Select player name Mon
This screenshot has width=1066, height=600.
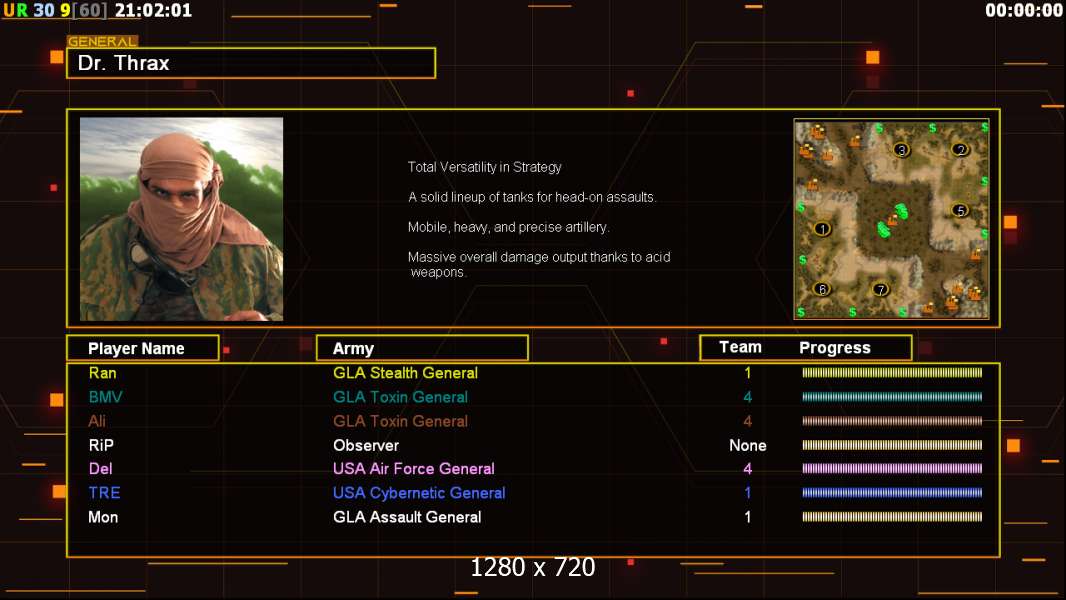click(x=103, y=517)
